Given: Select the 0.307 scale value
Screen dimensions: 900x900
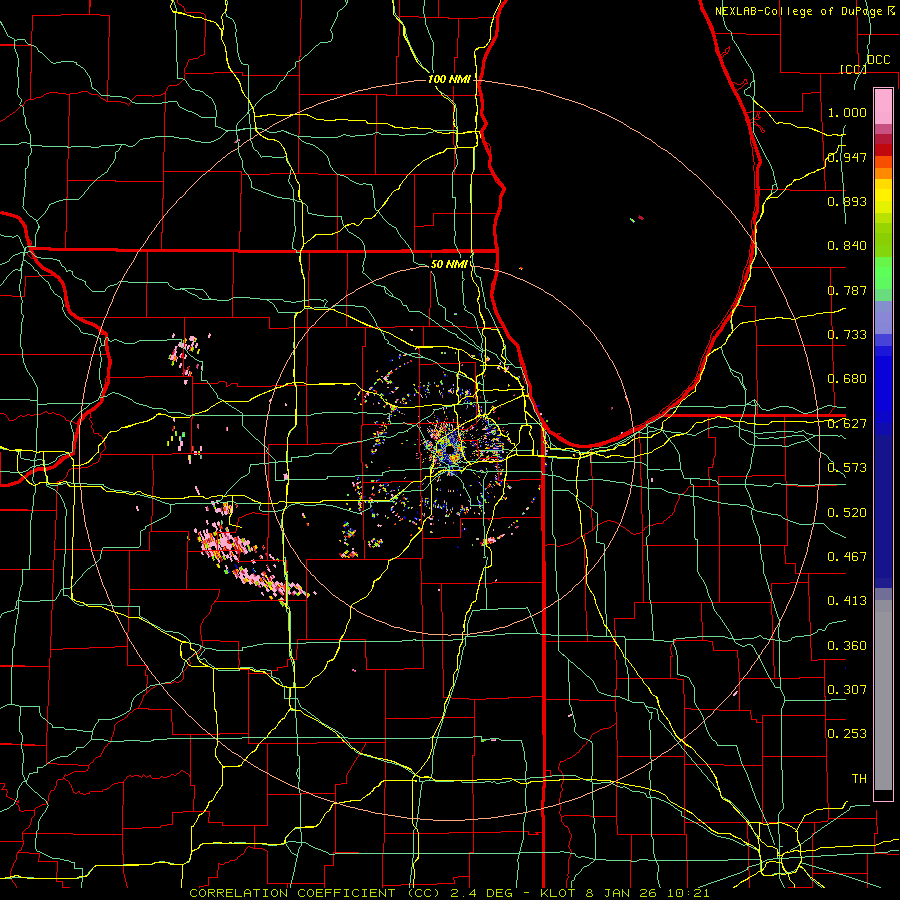Looking at the screenshot, I should click(x=847, y=689).
